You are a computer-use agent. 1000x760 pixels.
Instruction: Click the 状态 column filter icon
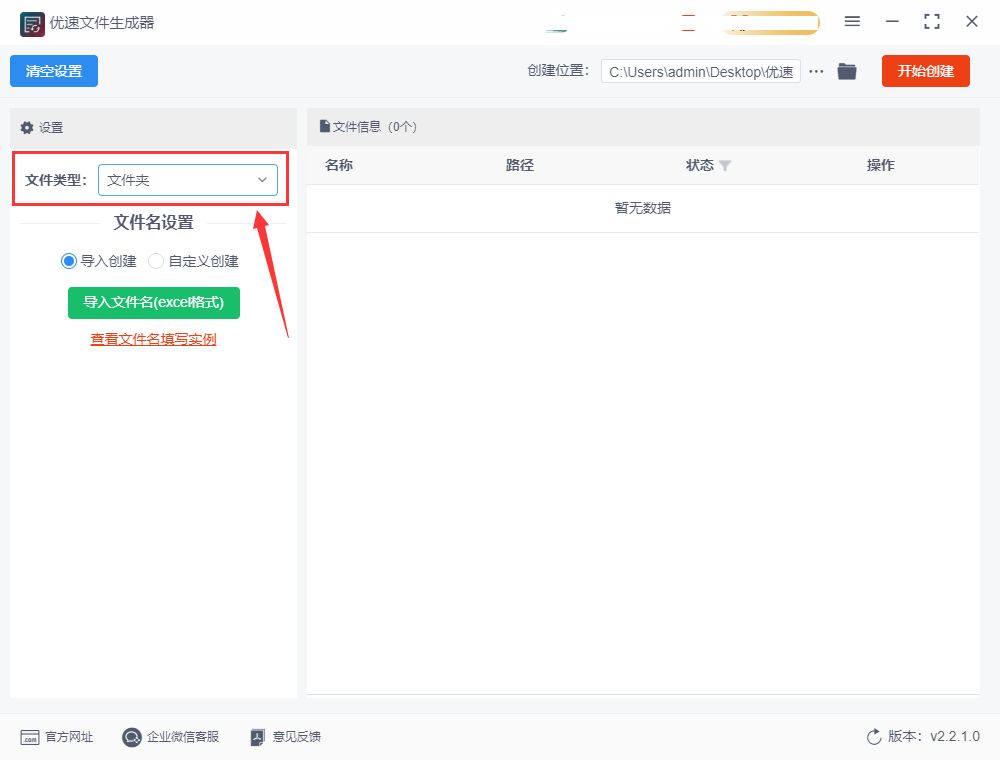point(724,166)
